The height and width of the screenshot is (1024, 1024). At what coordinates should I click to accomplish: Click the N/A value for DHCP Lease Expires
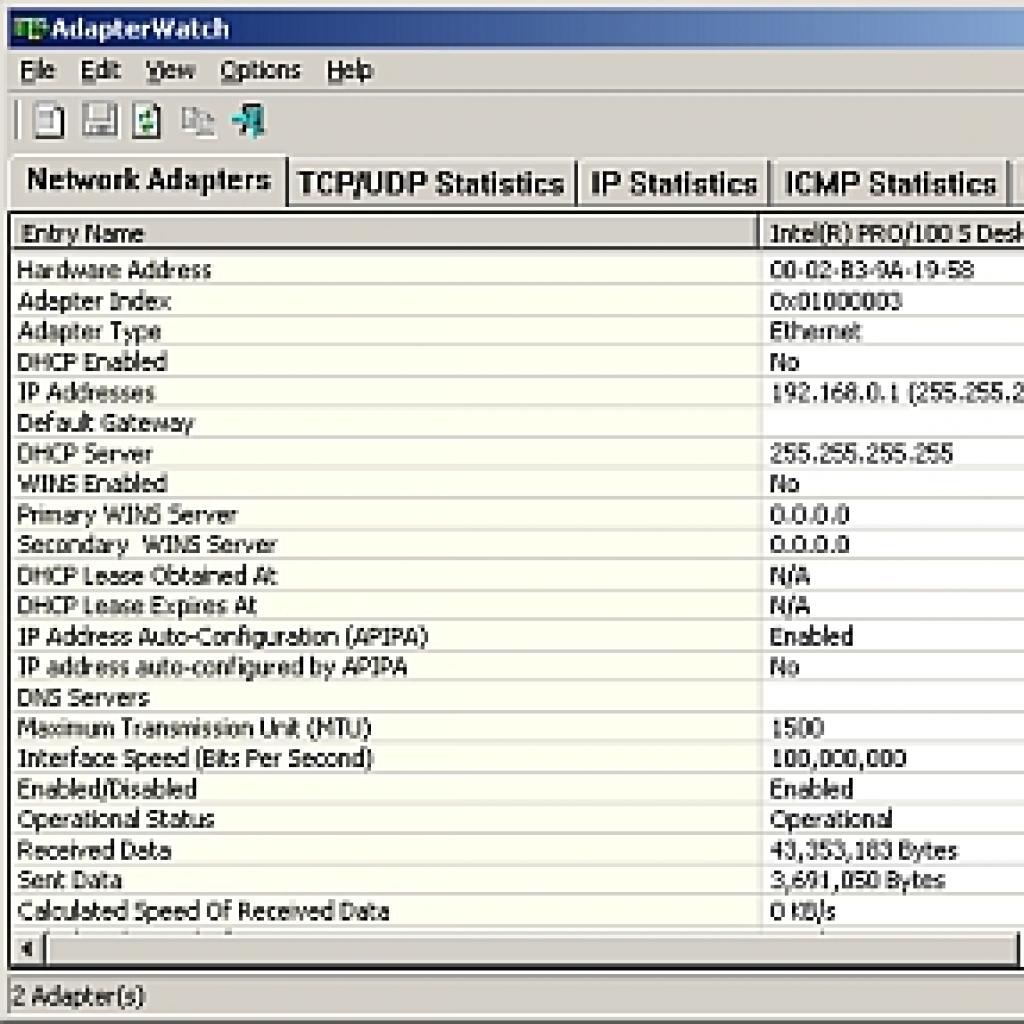tap(790, 606)
